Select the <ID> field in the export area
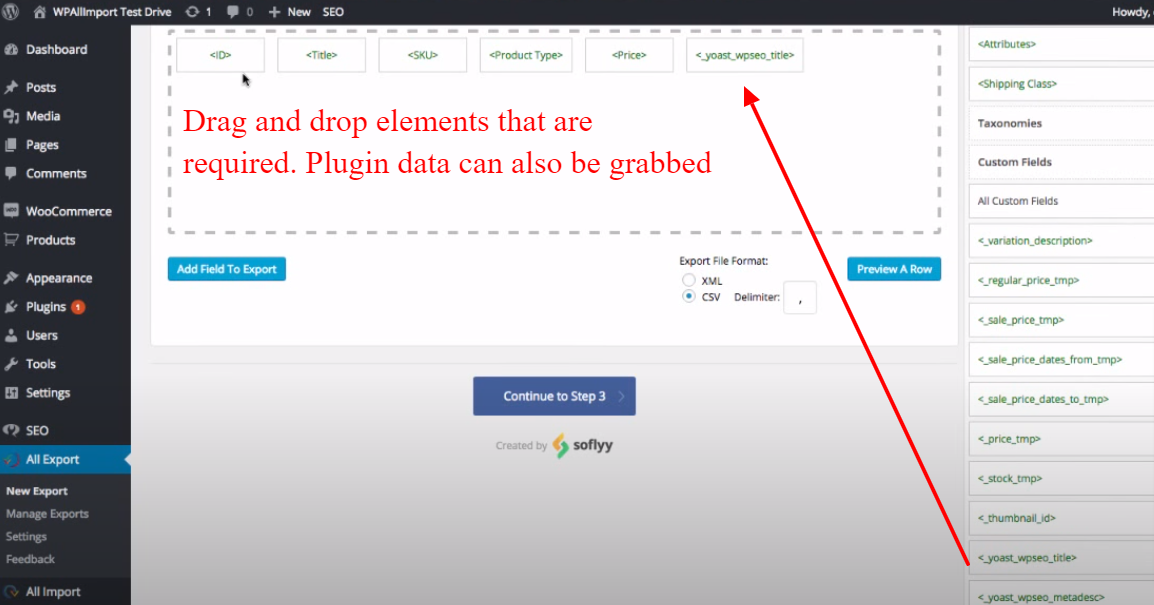Image resolution: width=1154 pixels, height=605 pixels. click(x=221, y=55)
